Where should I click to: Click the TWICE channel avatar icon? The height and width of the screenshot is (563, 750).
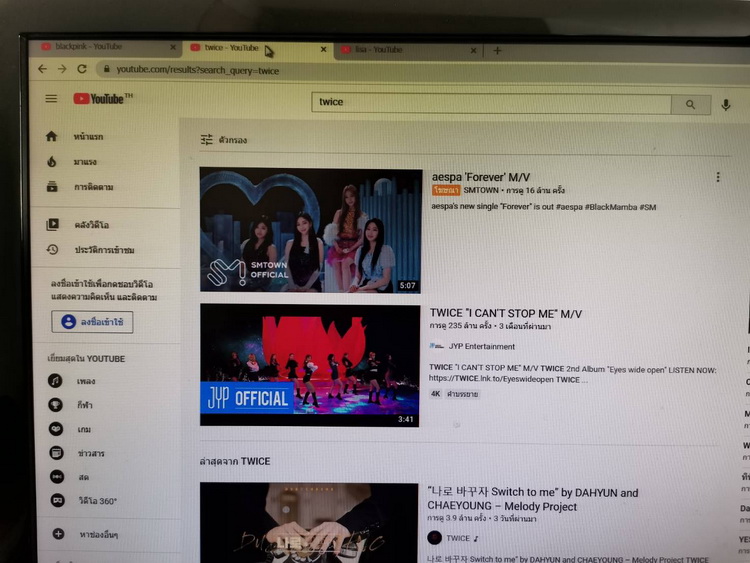[434, 538]
